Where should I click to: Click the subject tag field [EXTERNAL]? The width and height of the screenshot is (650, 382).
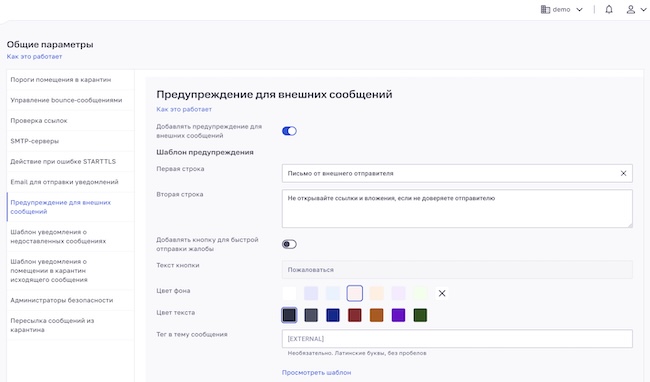pyautogui.click(x=457, y=338)
